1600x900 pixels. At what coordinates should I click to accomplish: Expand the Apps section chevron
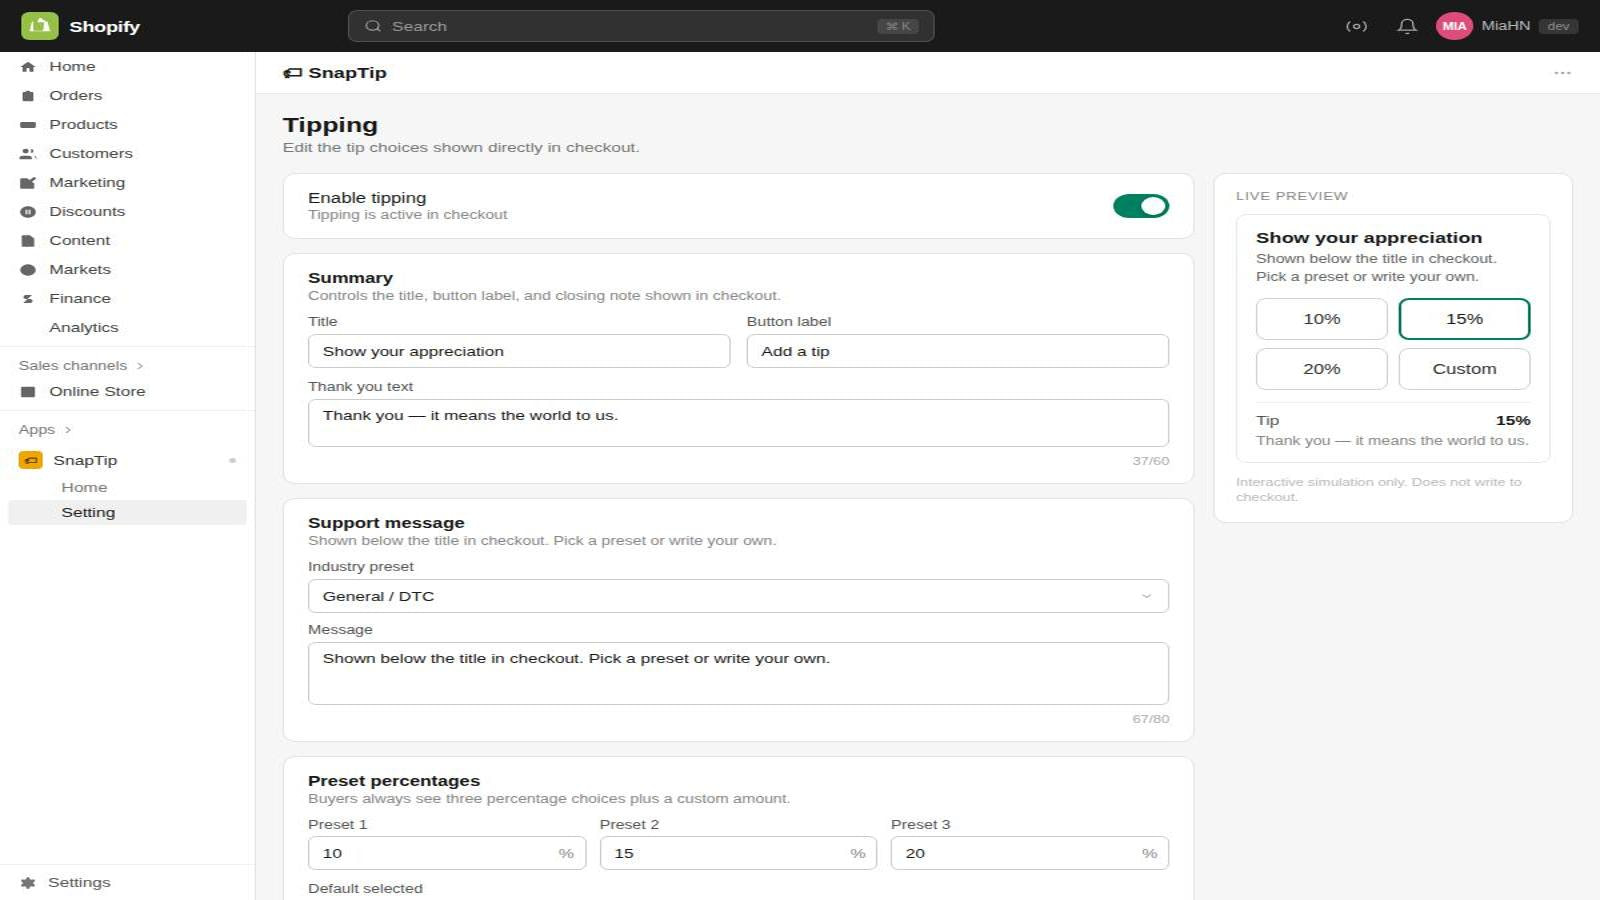click(68, 430)
